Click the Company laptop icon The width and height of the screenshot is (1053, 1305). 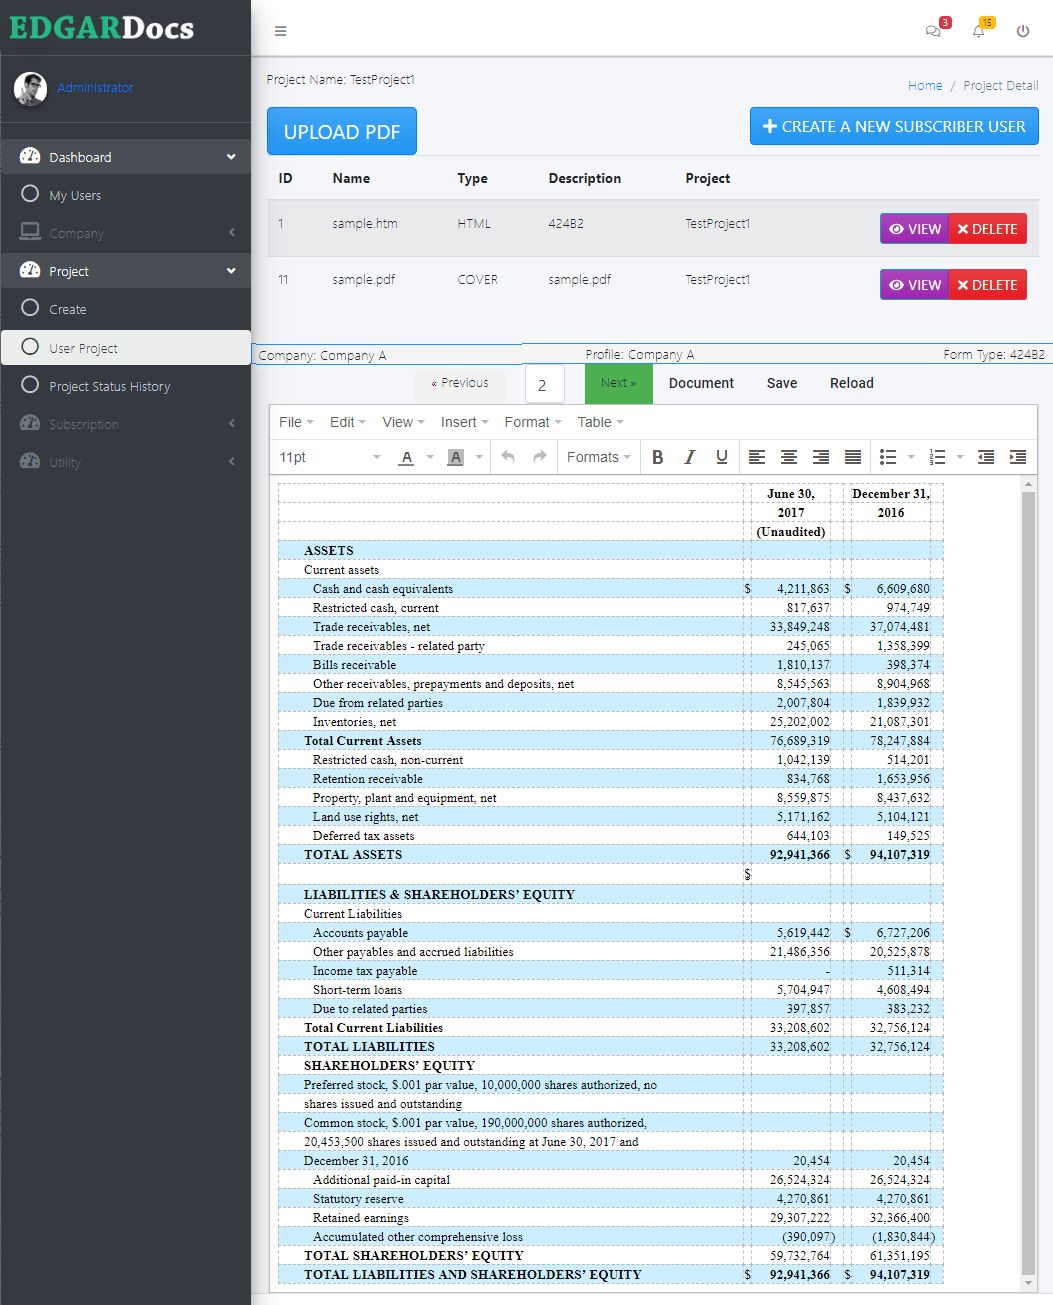[x=30, y=232]
